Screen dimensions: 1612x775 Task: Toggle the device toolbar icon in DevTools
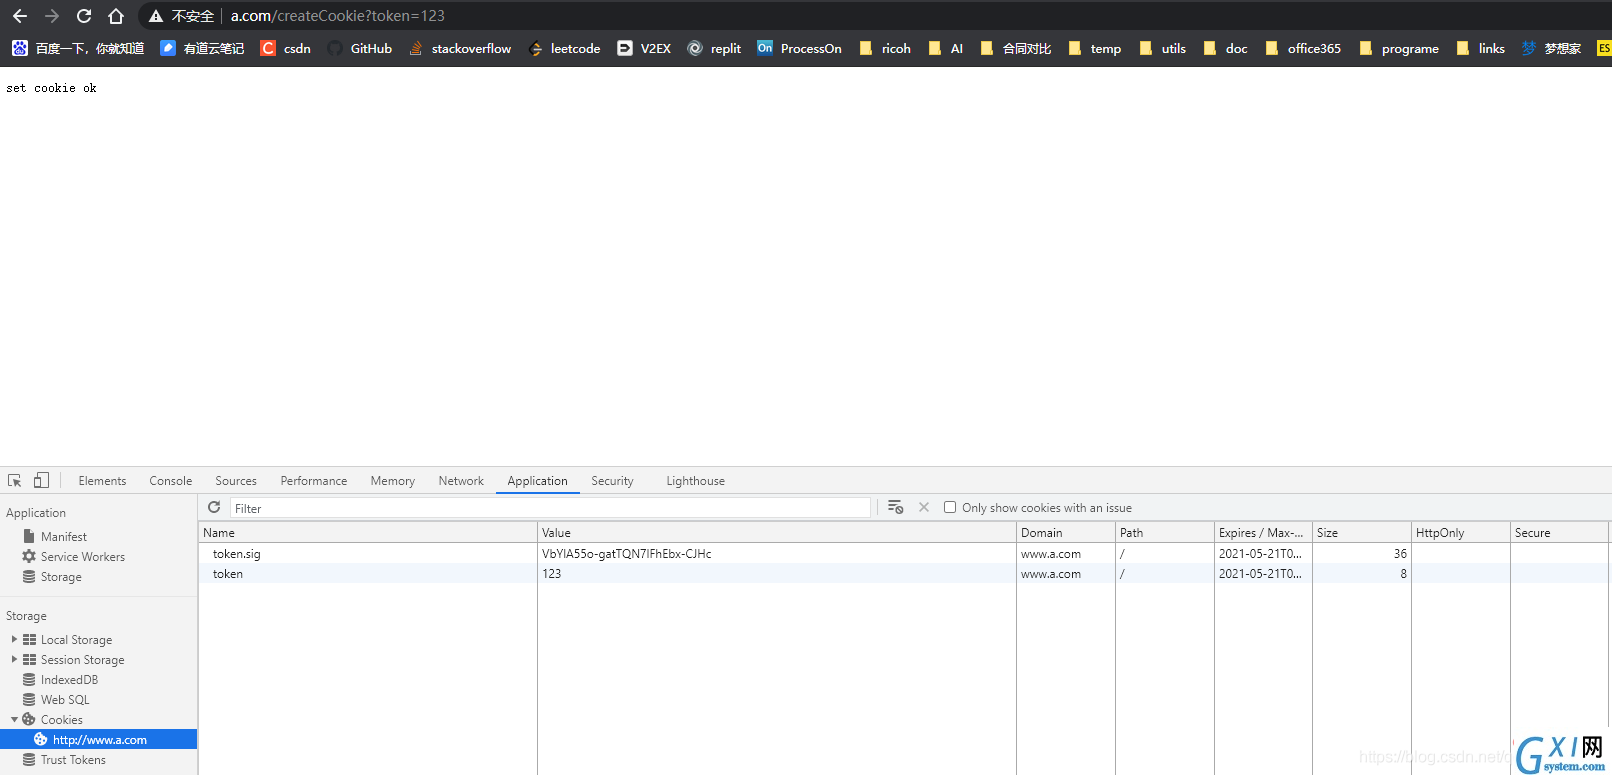(41, 481)
